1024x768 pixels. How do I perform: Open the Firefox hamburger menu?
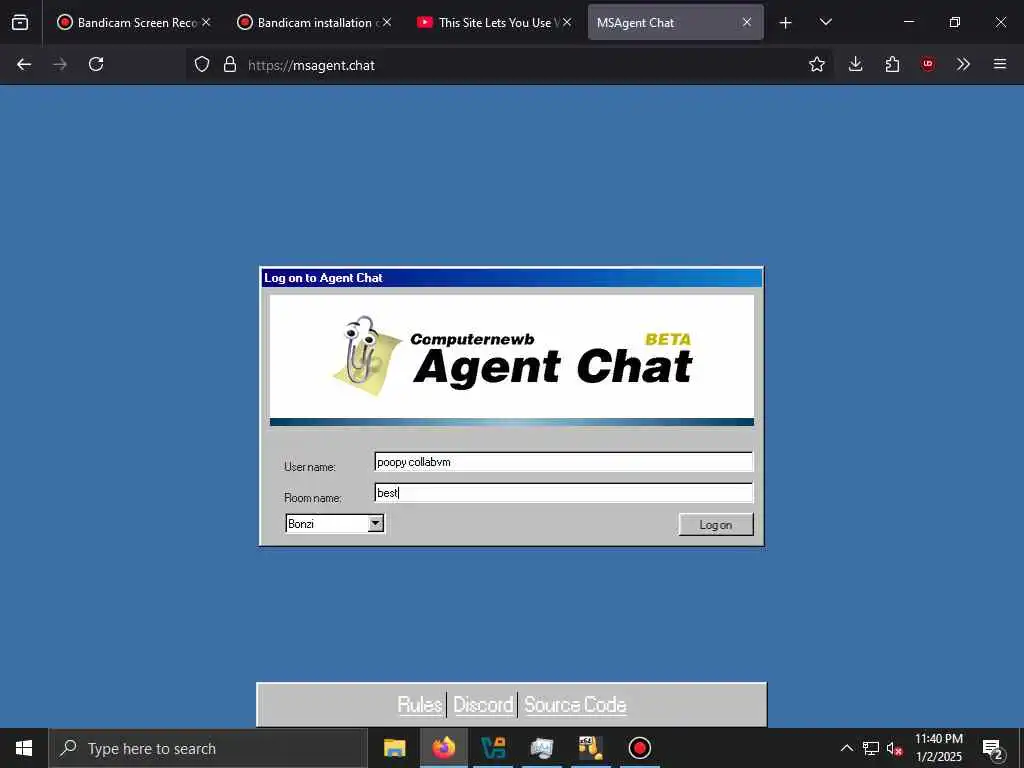(1000, 64)
